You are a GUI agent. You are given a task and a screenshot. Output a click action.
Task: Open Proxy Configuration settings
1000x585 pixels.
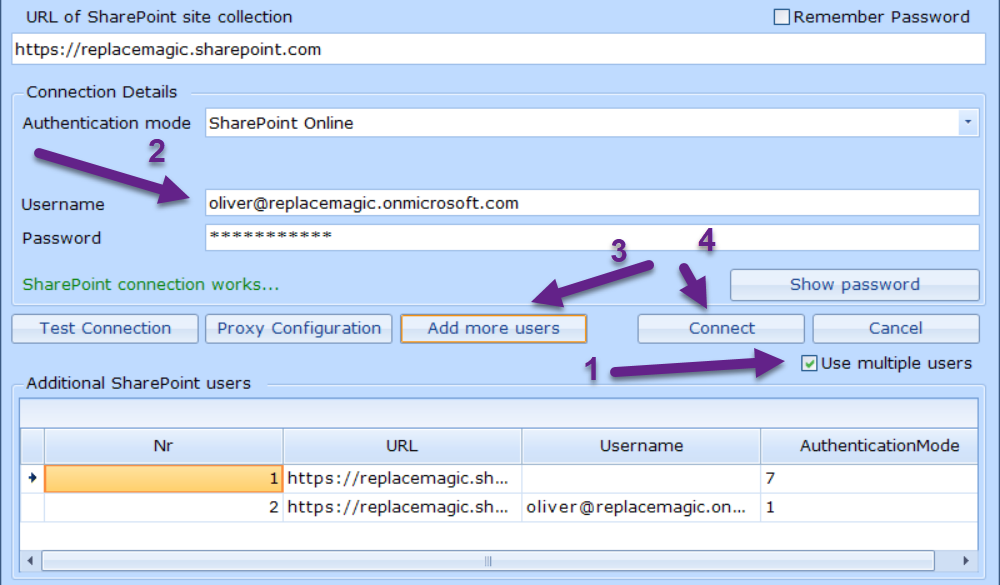pos(299,328)
